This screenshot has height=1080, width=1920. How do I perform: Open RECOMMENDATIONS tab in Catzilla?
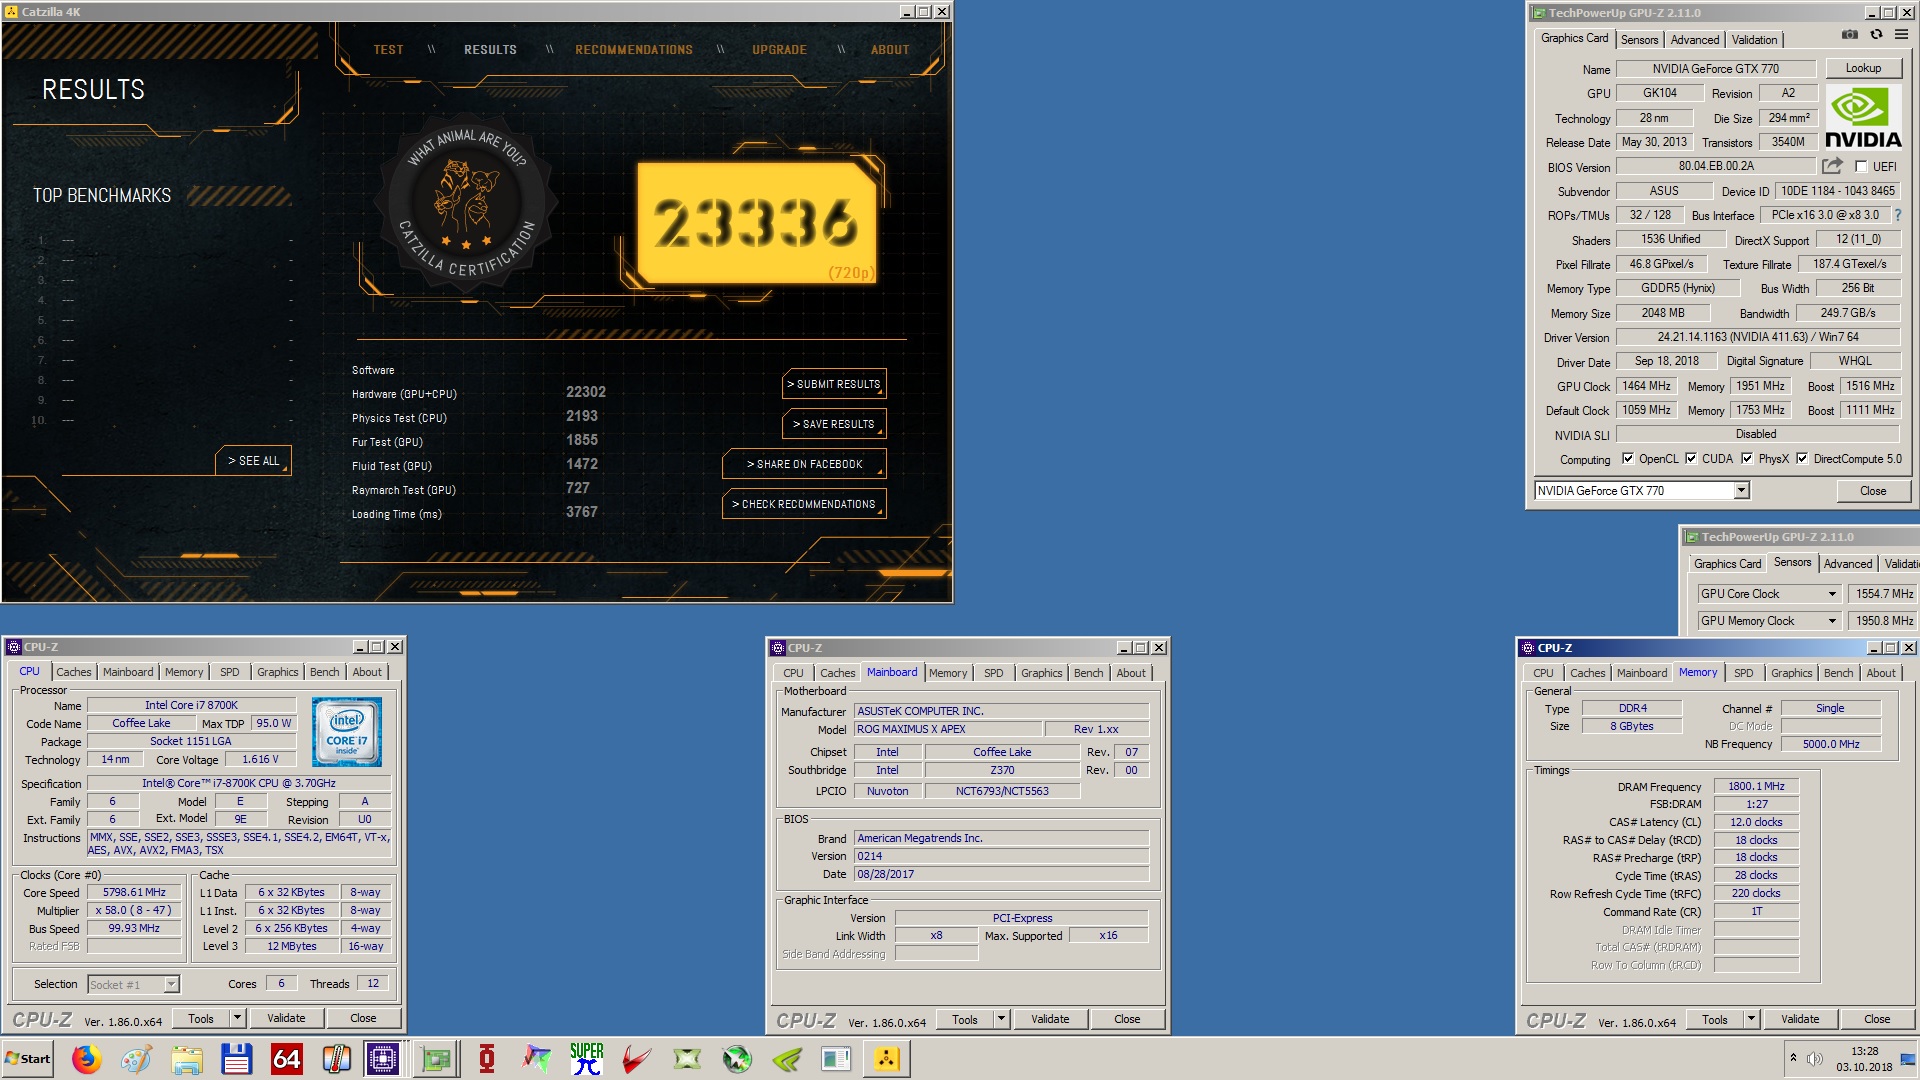point(634,50)
